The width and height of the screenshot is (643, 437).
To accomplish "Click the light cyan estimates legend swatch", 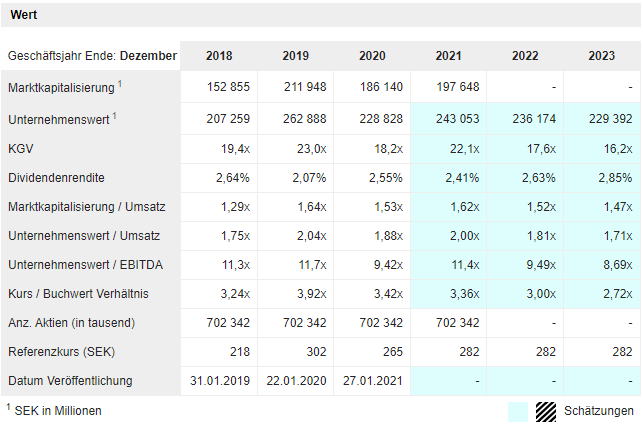I will 518,411.
